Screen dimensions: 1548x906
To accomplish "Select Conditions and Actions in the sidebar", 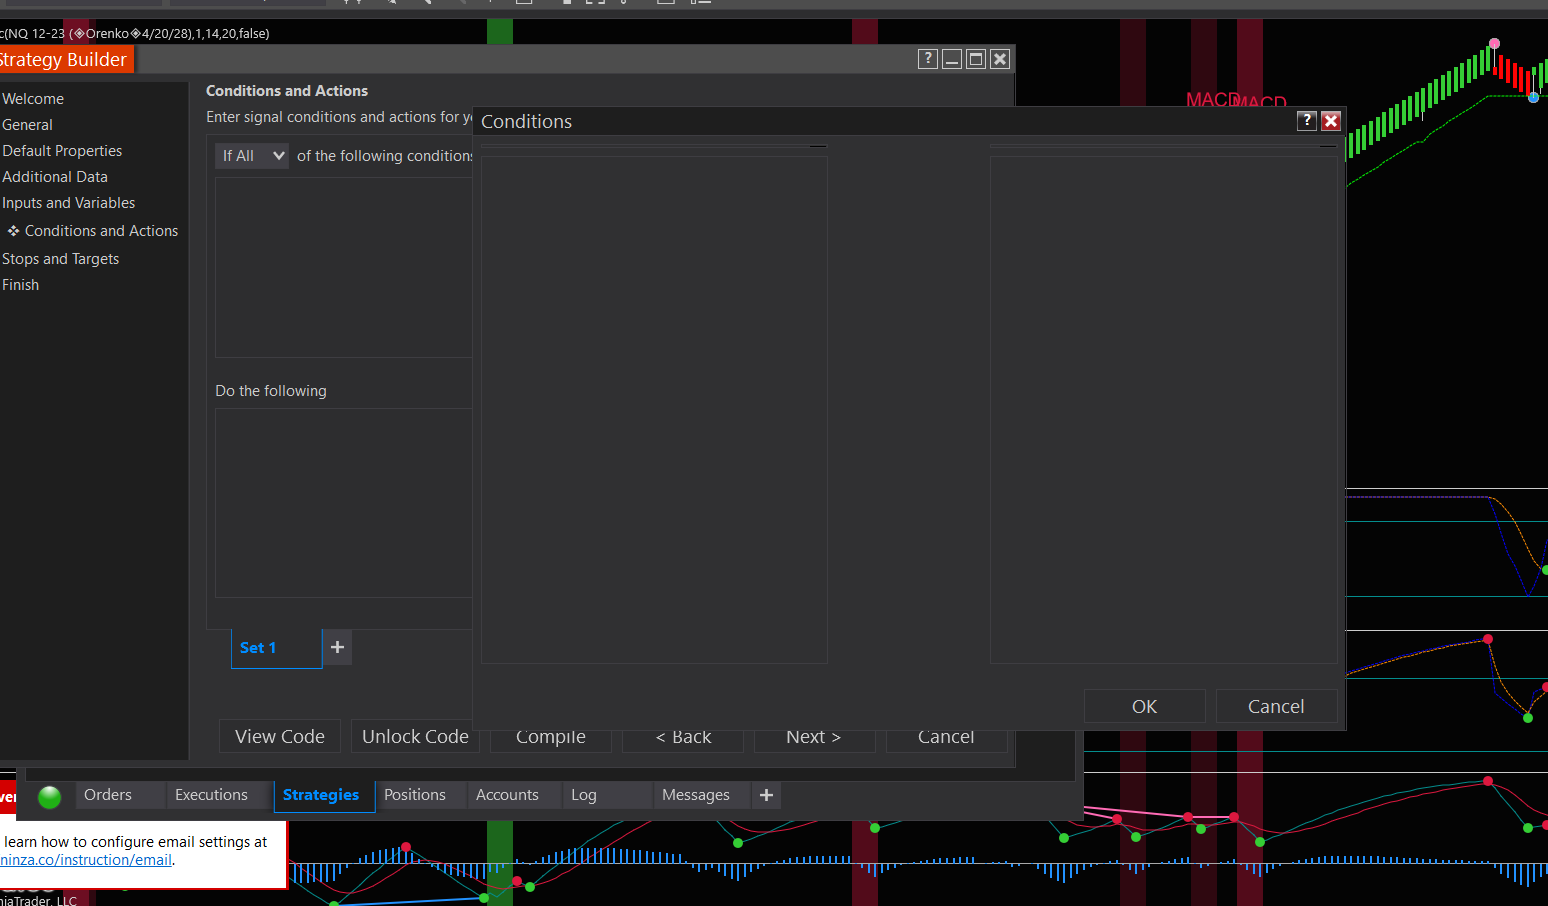I will [101, 231].
